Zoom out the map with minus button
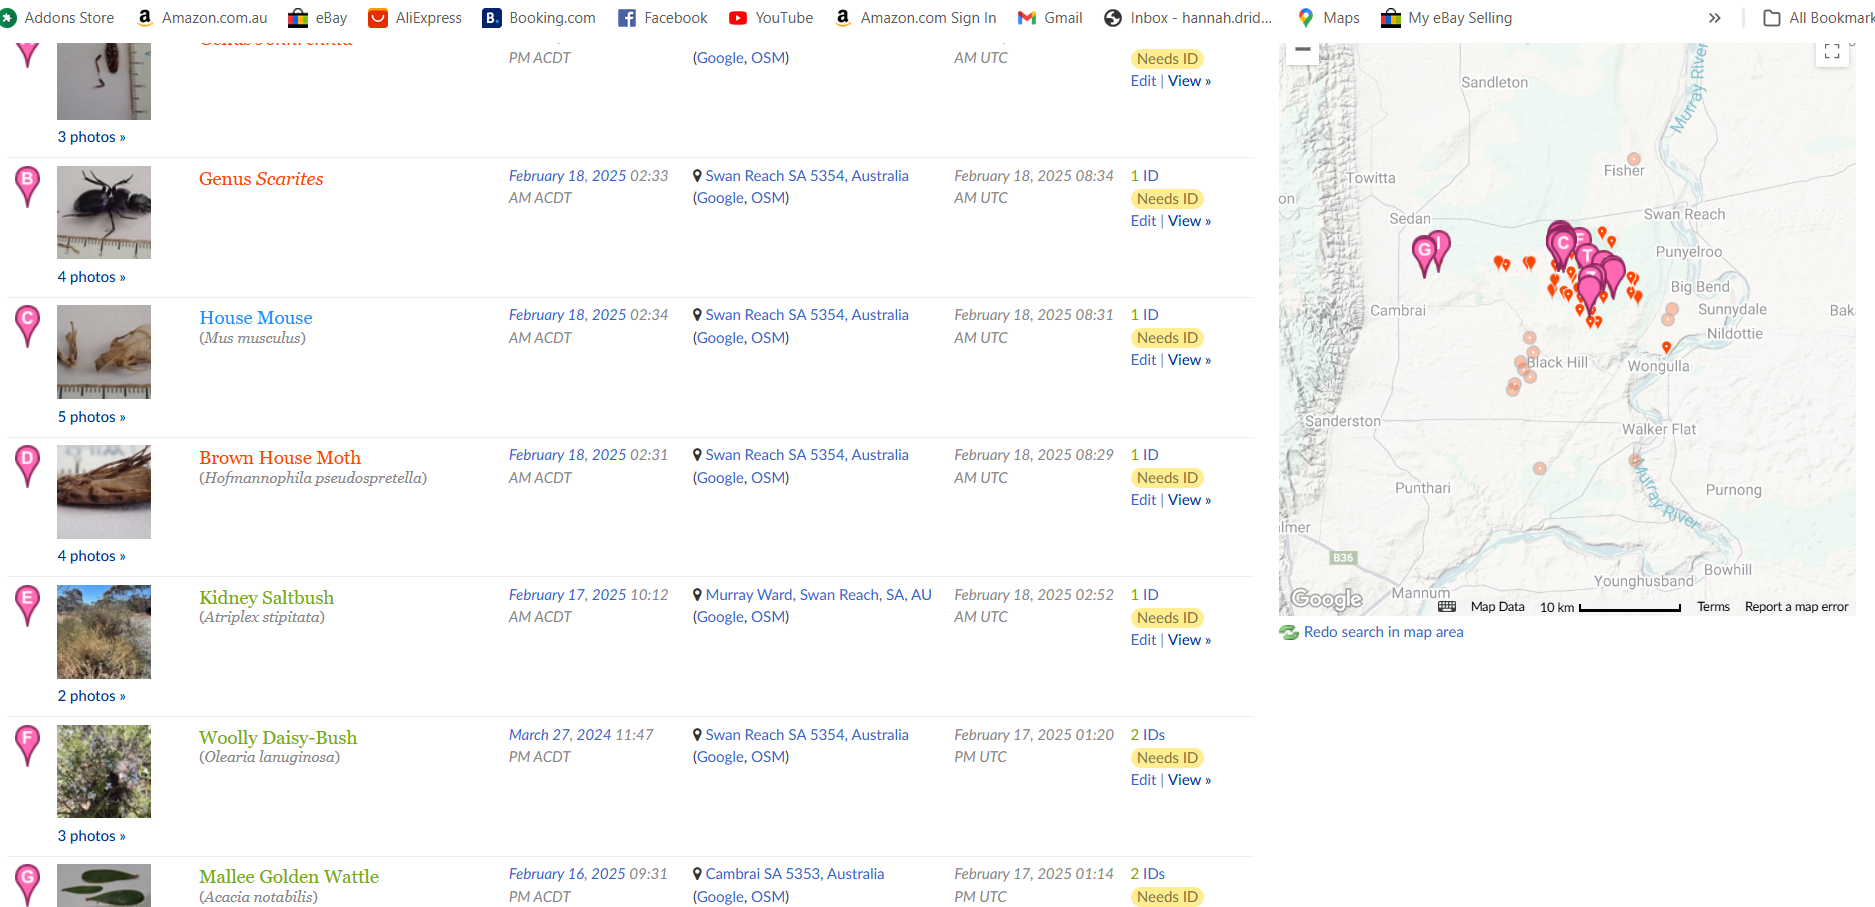 (1302, 50)
